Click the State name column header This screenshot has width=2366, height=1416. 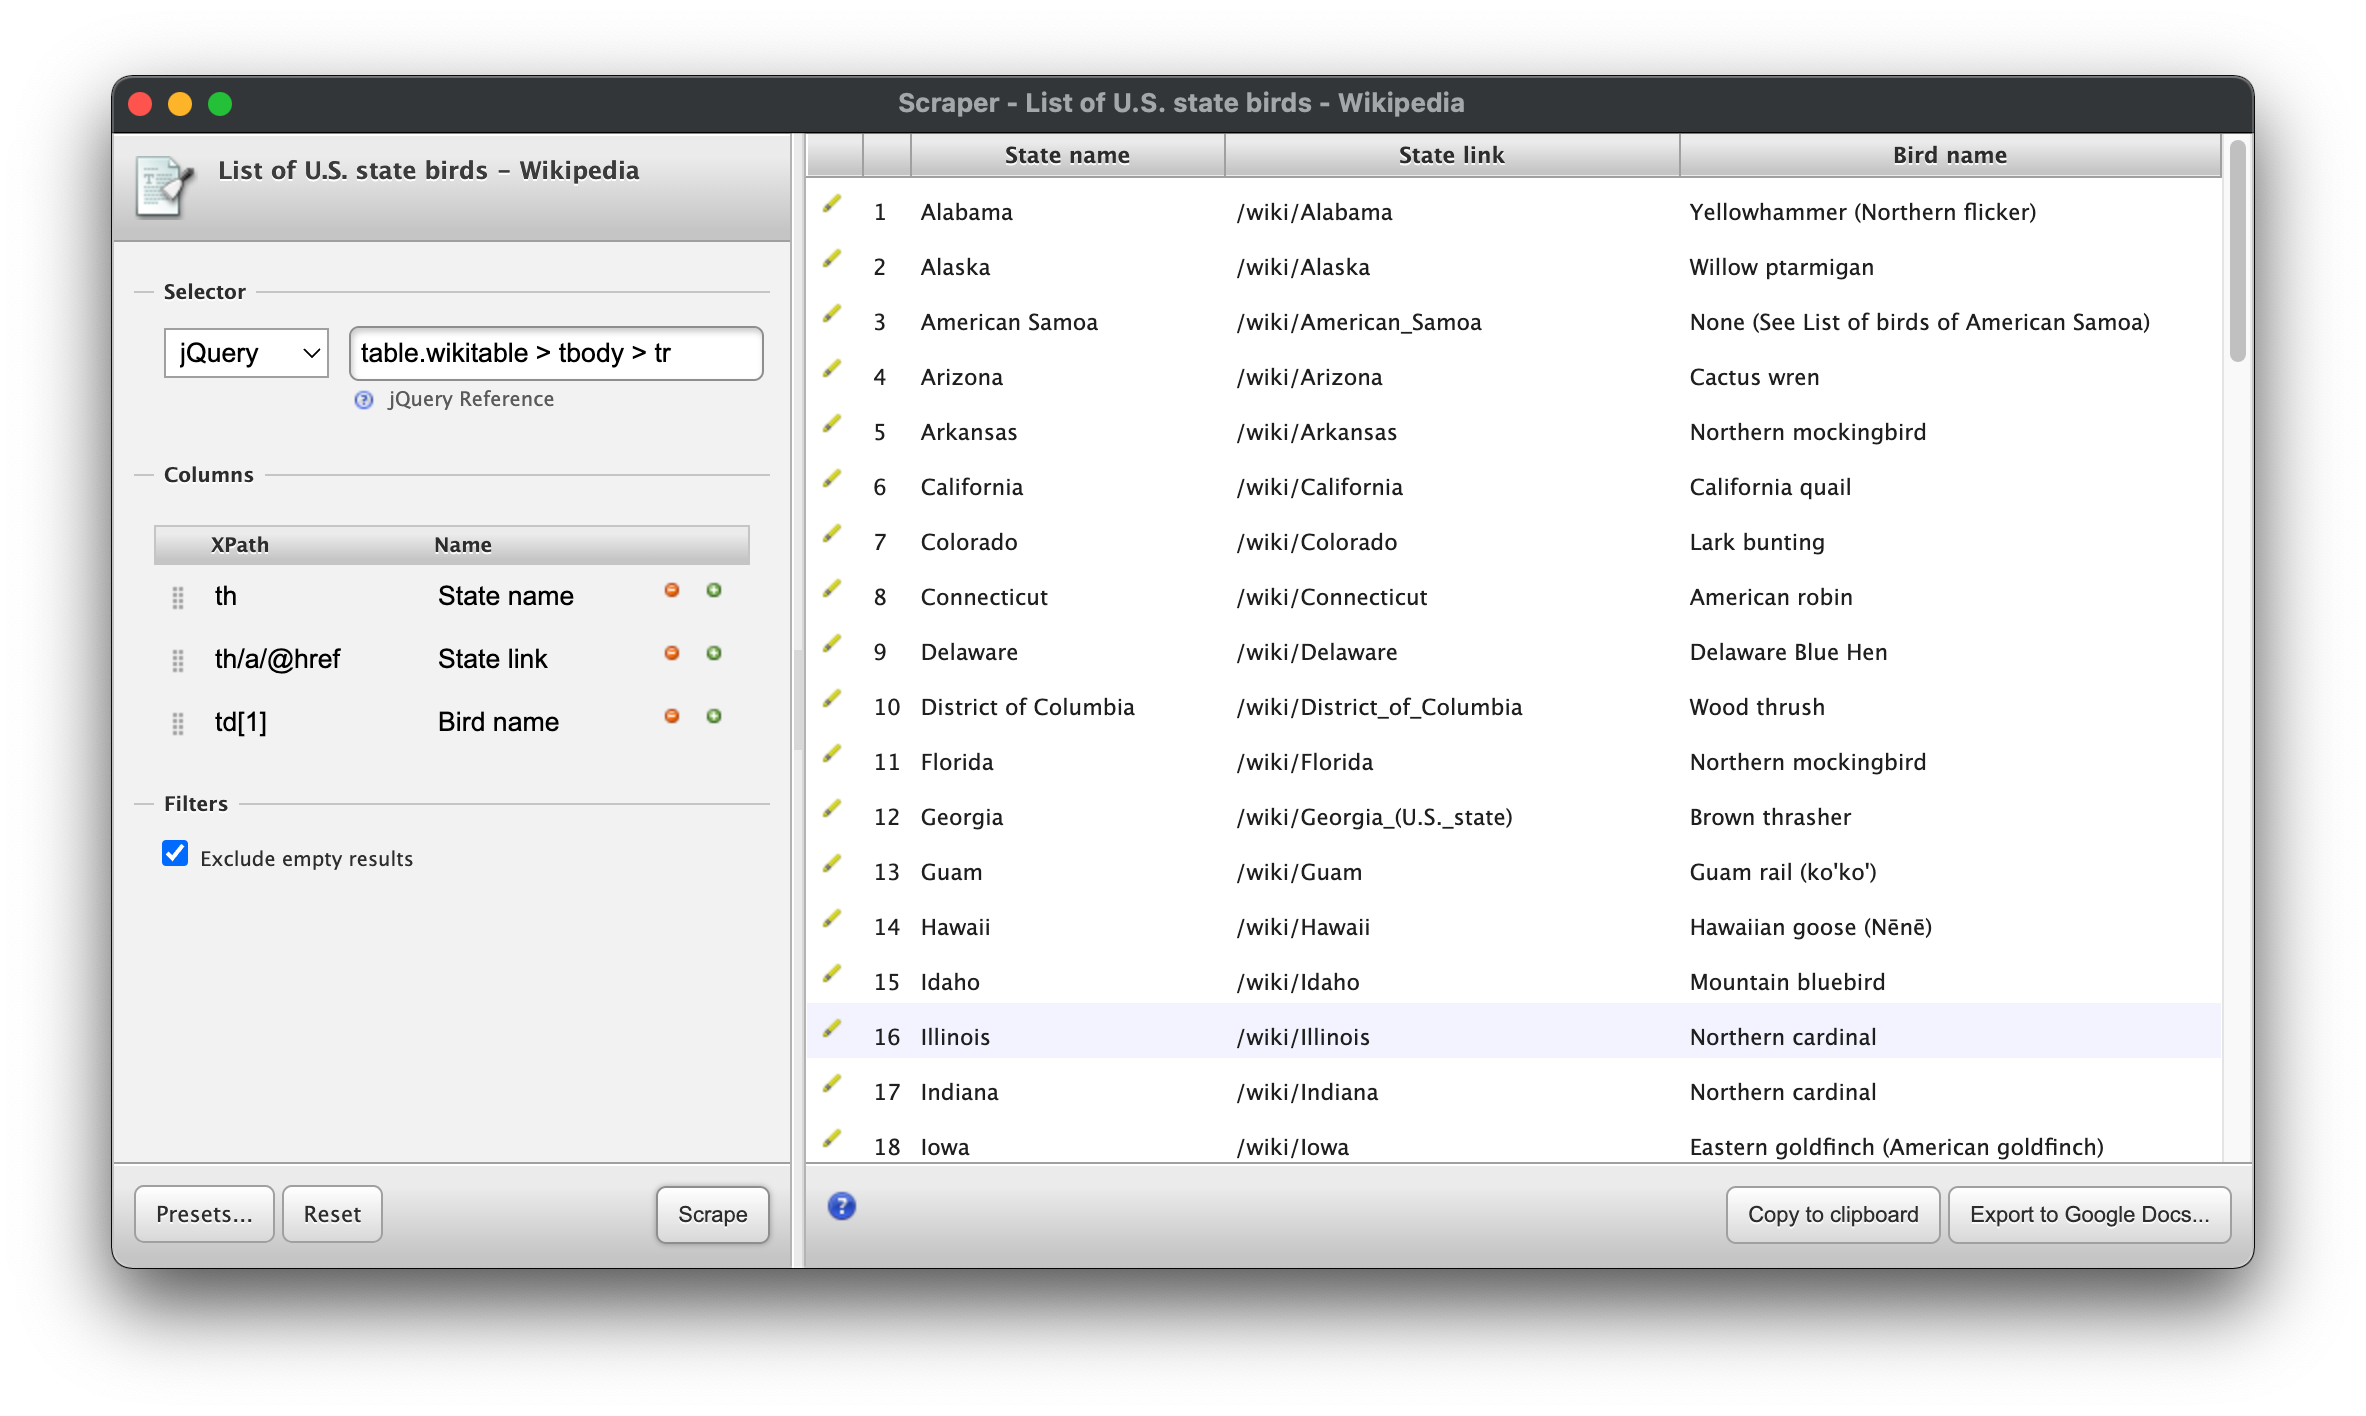click(x=1067, y=155)
